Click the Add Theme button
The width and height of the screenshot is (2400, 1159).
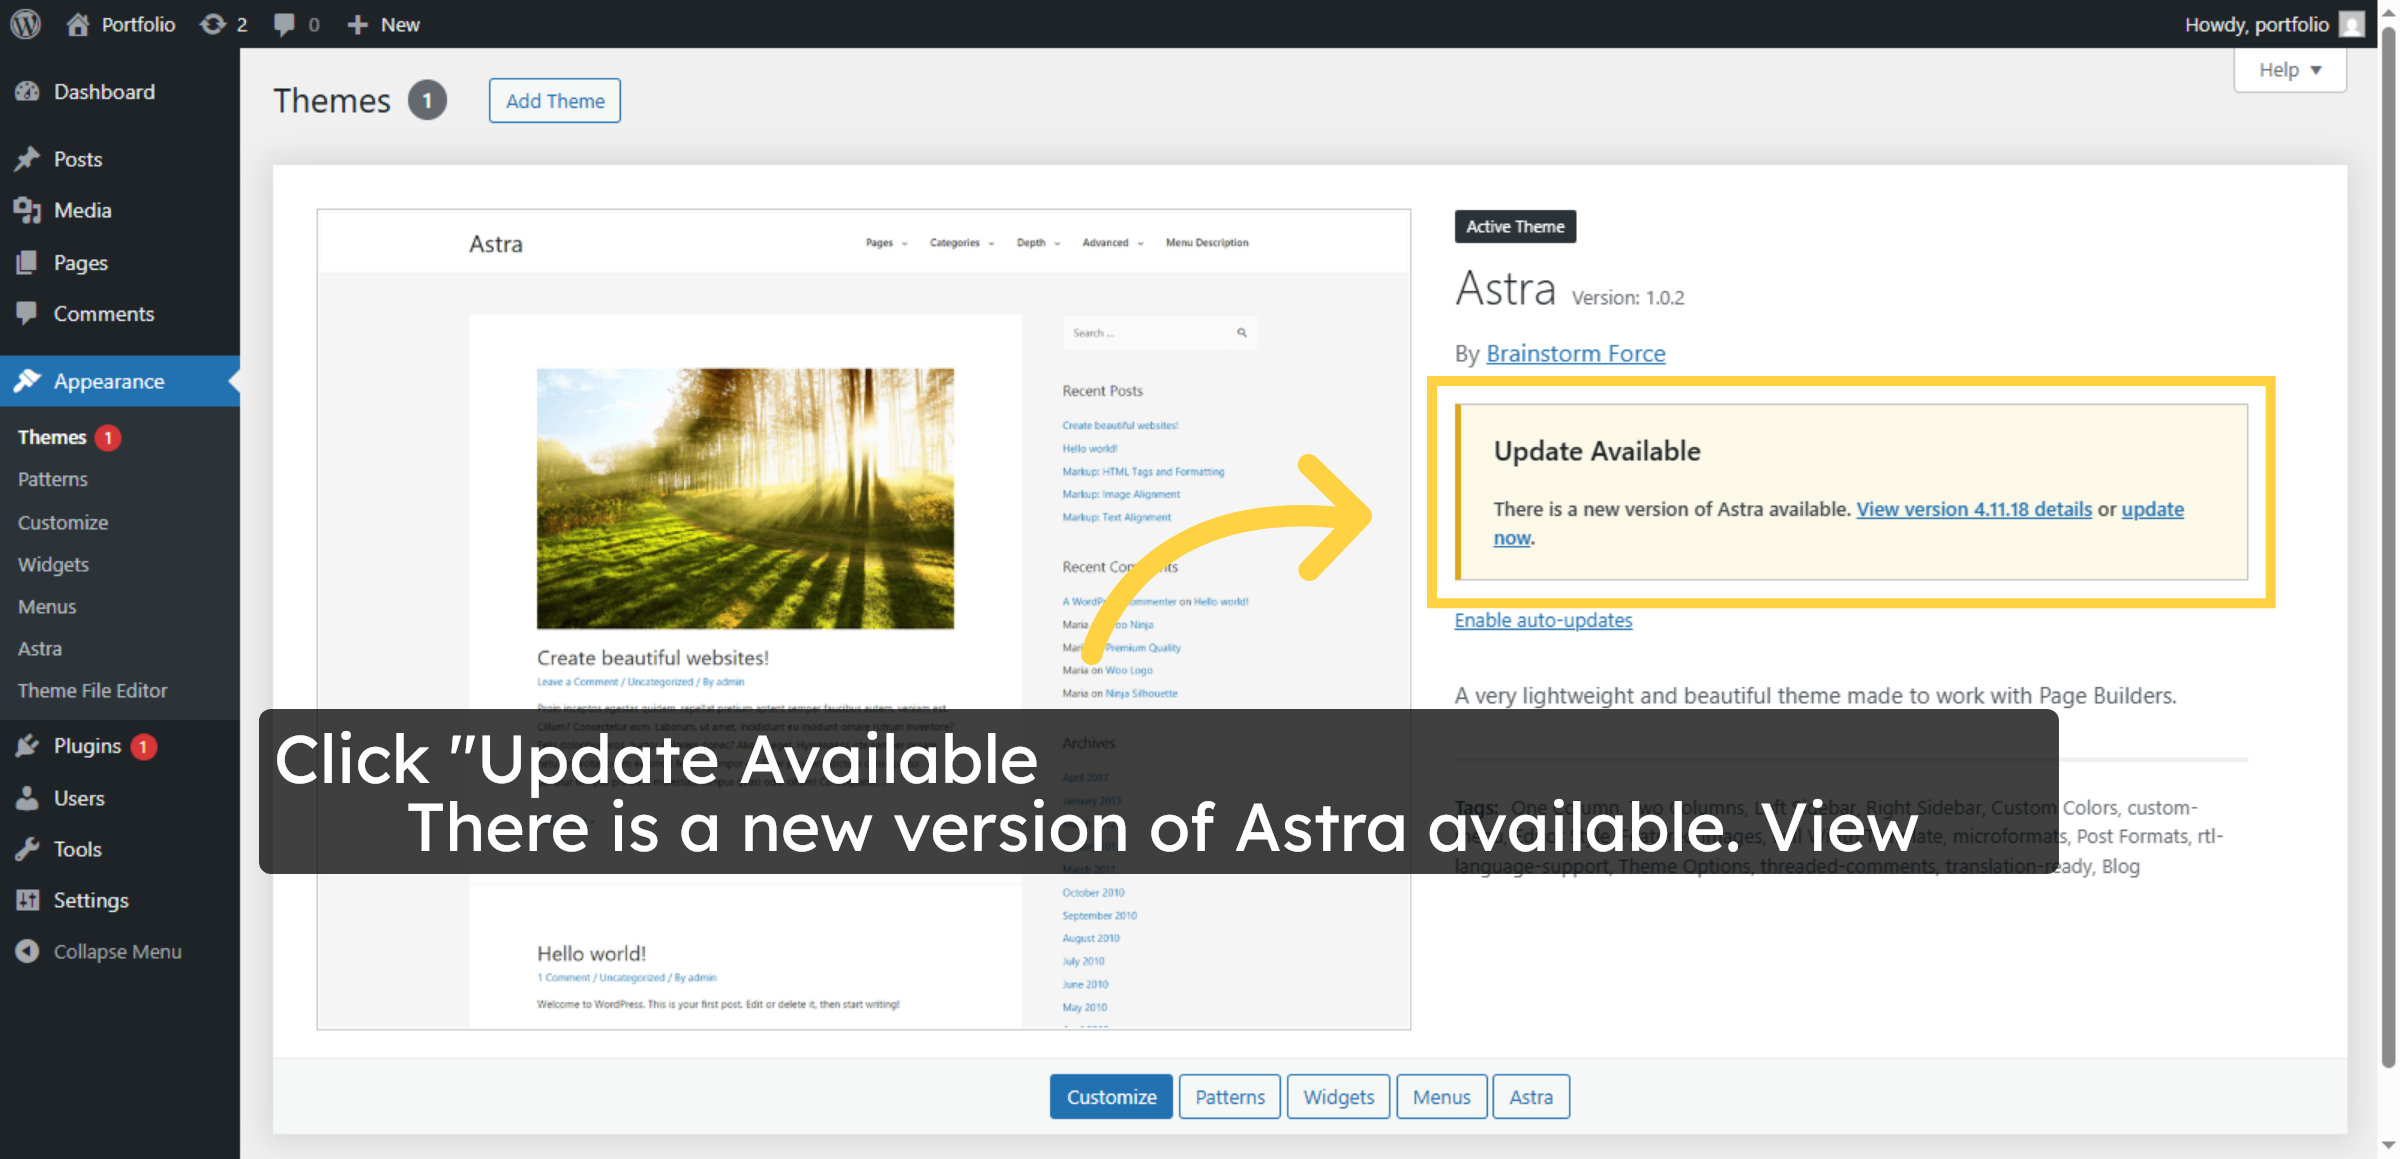[554, 100]
